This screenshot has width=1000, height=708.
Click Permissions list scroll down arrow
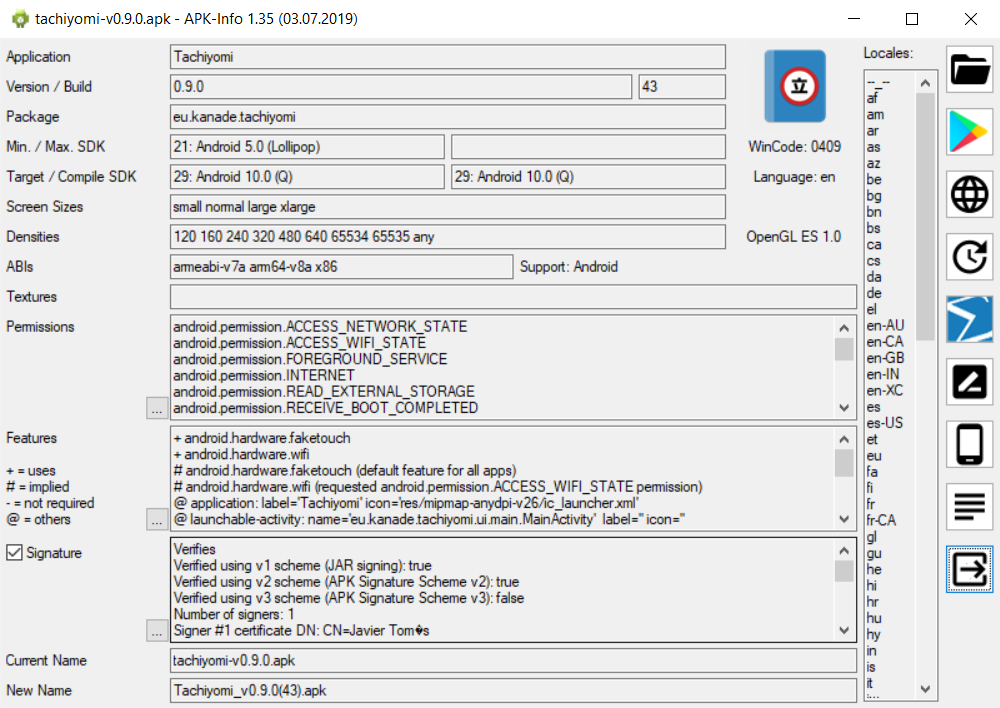pyautogui.click(x=844, y=408)
